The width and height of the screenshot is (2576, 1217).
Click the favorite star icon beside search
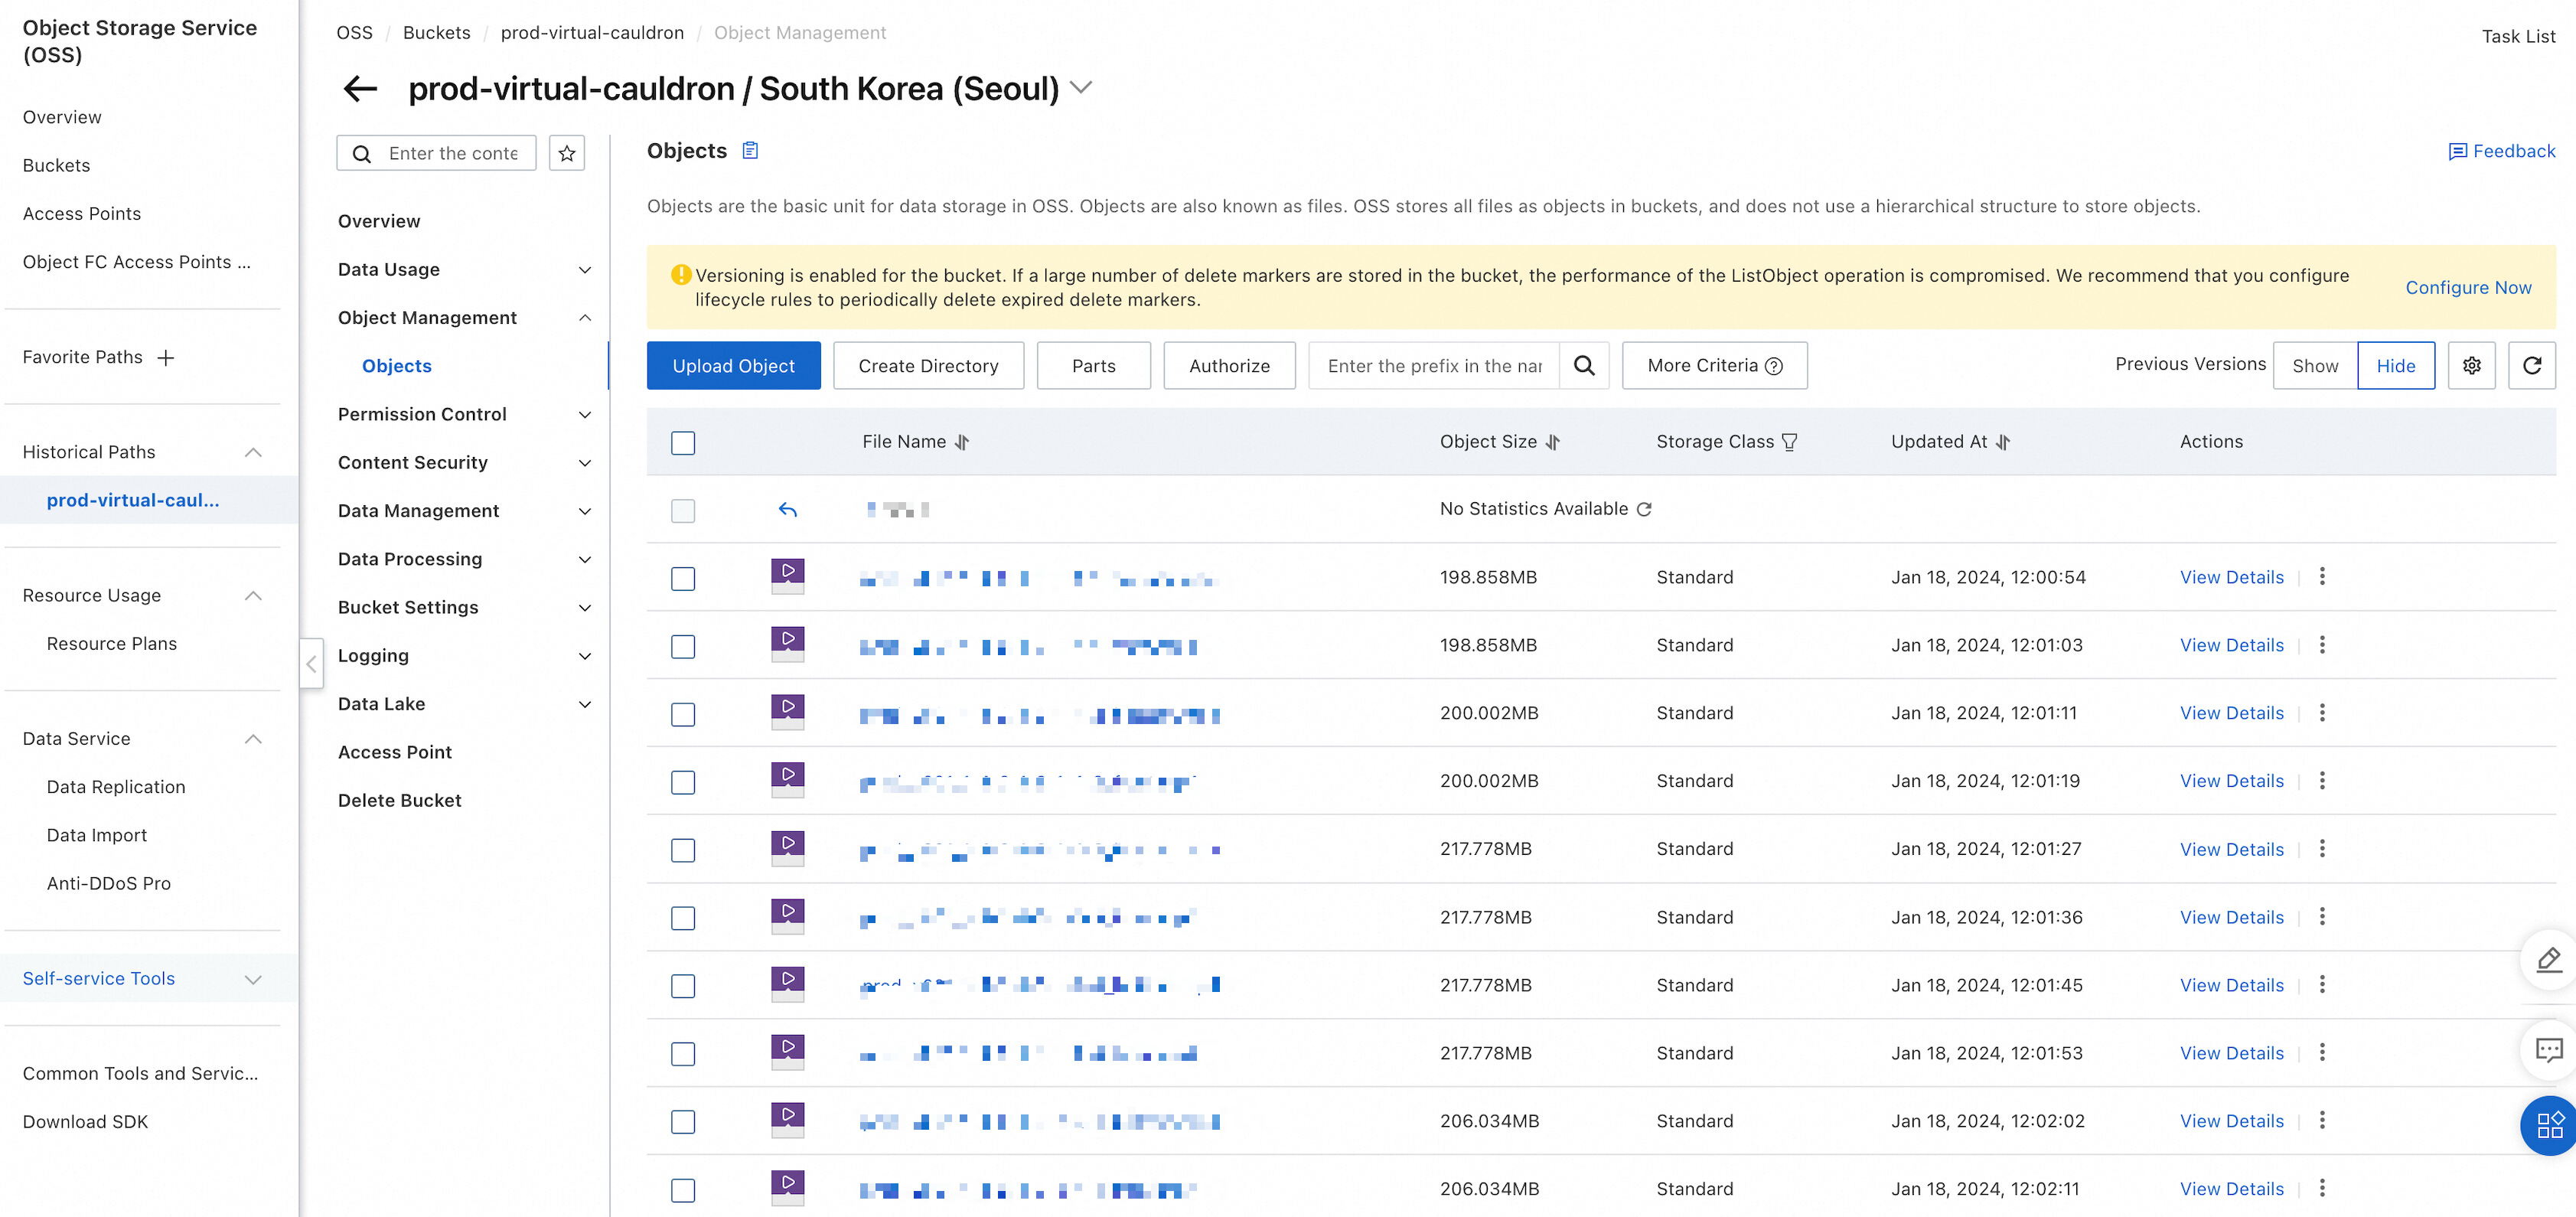pyautogui.click(x=567, y=153)
